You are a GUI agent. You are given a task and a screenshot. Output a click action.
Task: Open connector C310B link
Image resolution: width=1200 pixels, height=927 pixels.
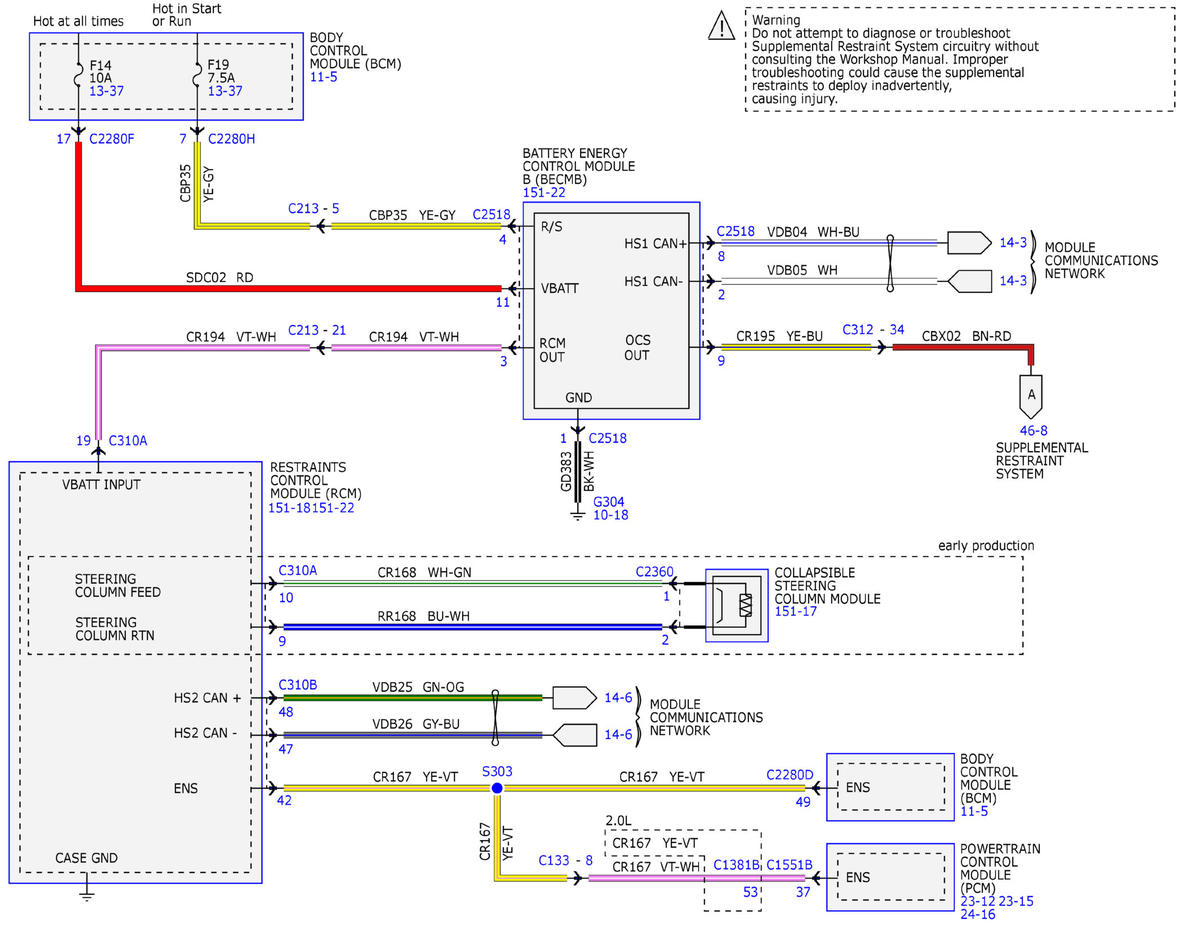pyautogui.click(x=298, y=685)
